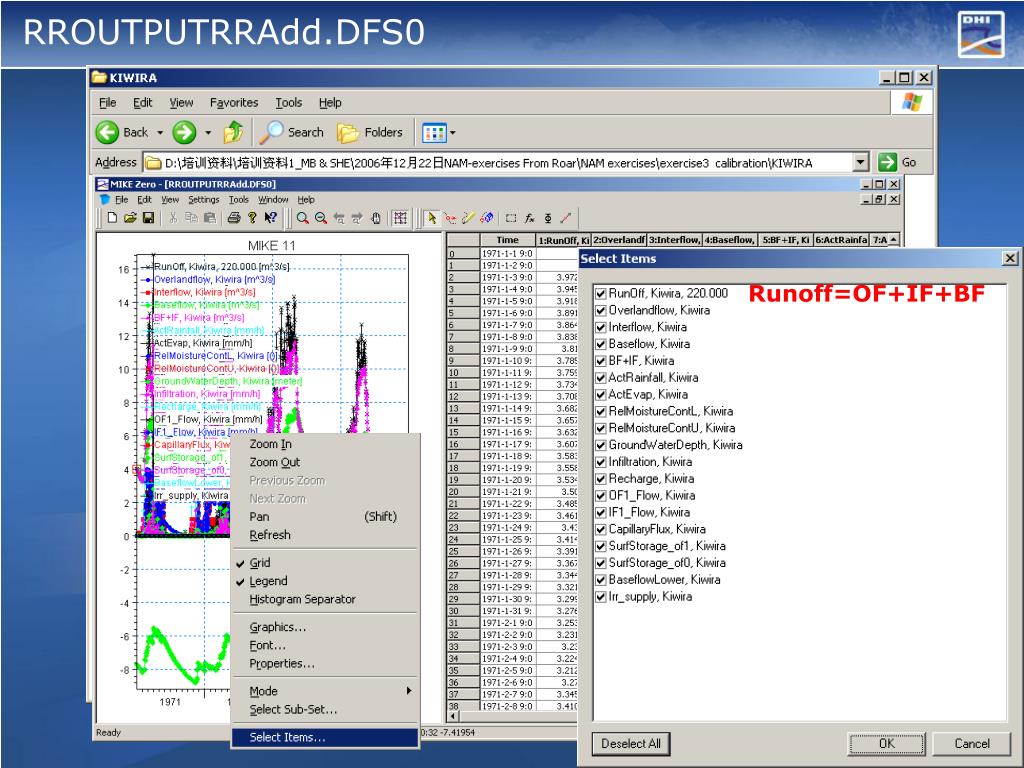Click the red line tool icon
Viewport: 1024px width, 768px height.
pyautogui.click(x=566, y=218)
